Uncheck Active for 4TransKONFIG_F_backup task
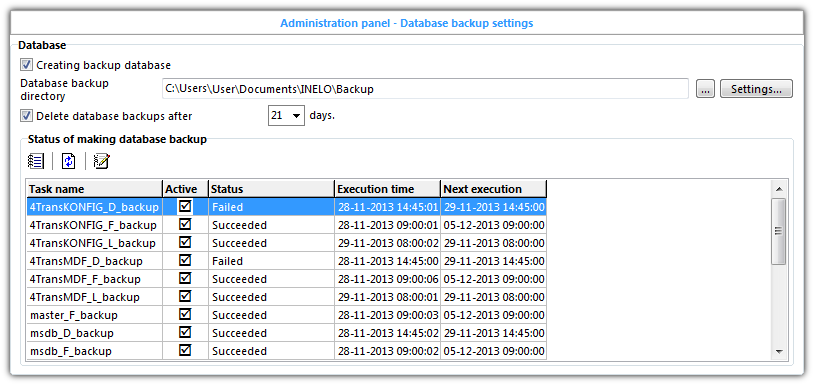814x385 pixels. (185, 225)
